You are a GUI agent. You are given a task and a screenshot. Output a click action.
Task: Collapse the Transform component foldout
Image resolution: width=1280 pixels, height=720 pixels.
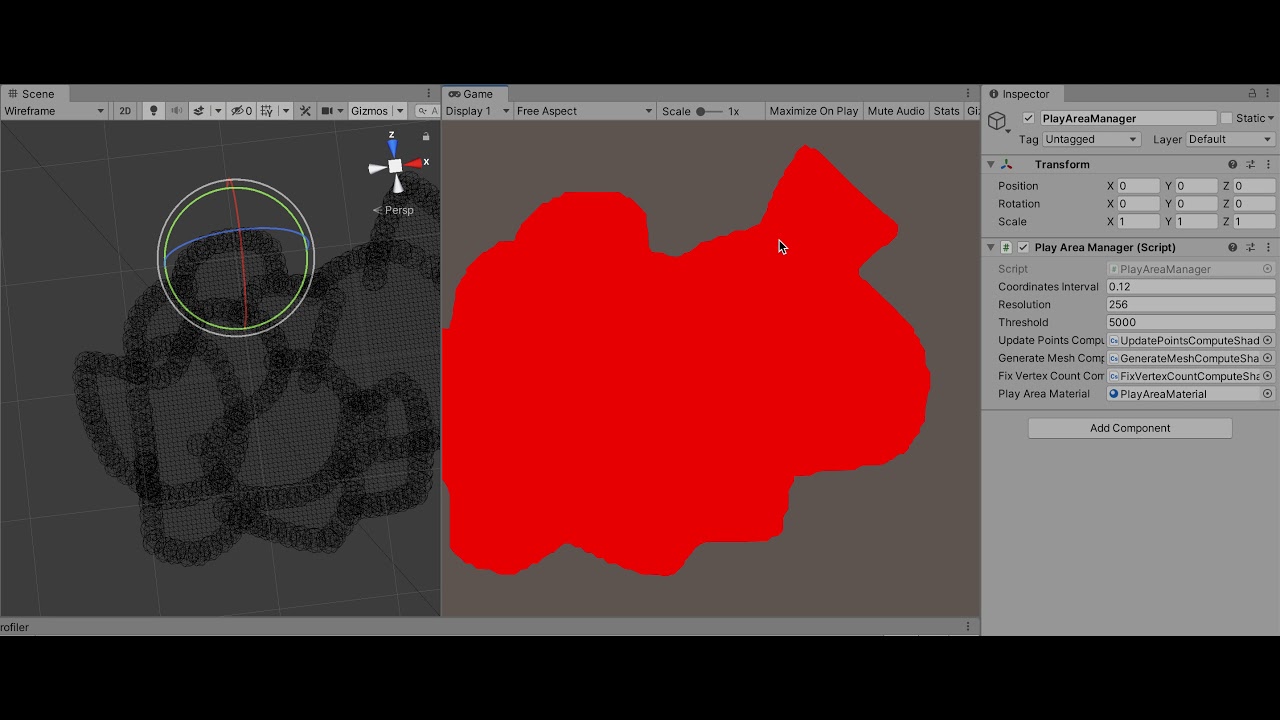tap(991, 164)
